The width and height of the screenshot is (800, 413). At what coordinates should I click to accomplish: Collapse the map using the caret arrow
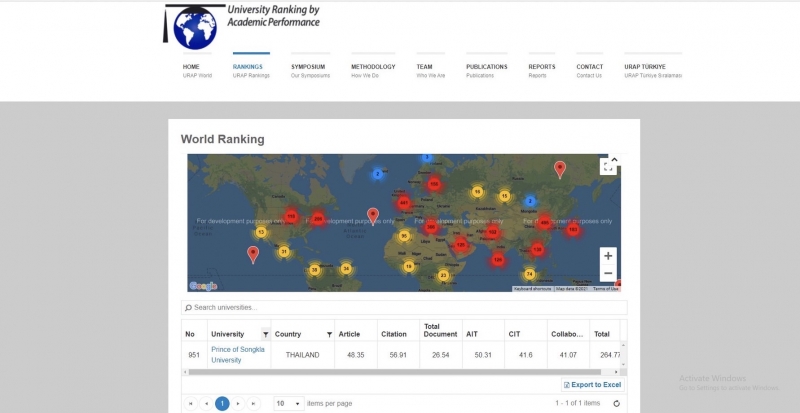point(614,160)
